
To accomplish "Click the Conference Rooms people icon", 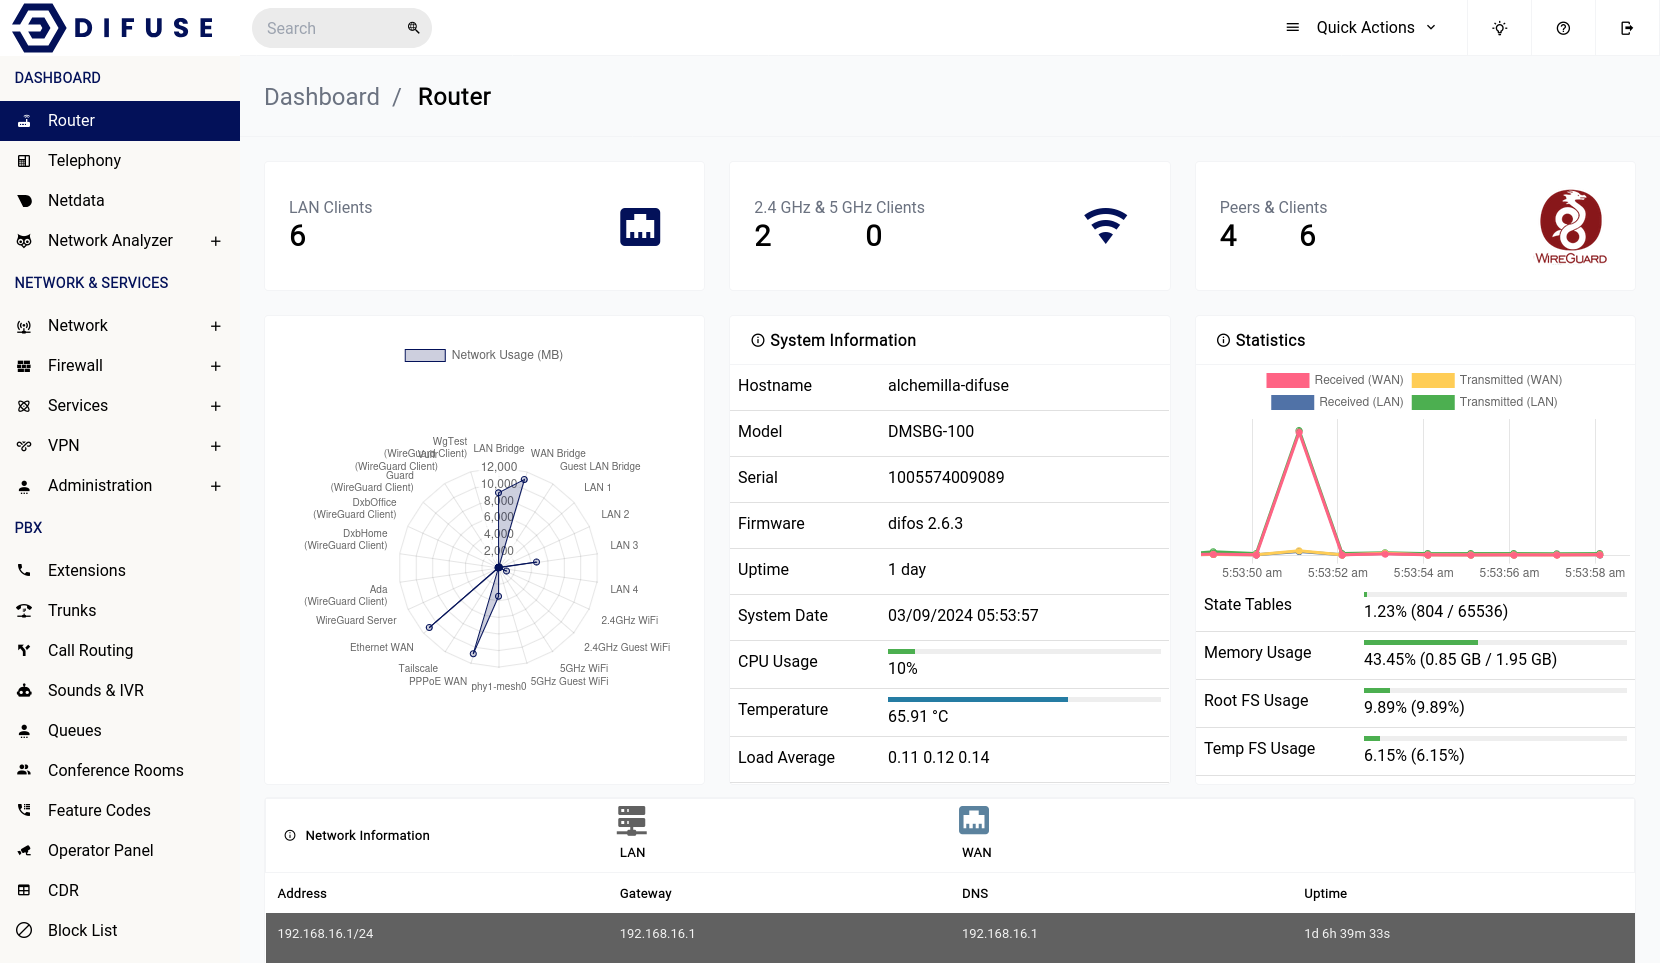I will point(24,771).
